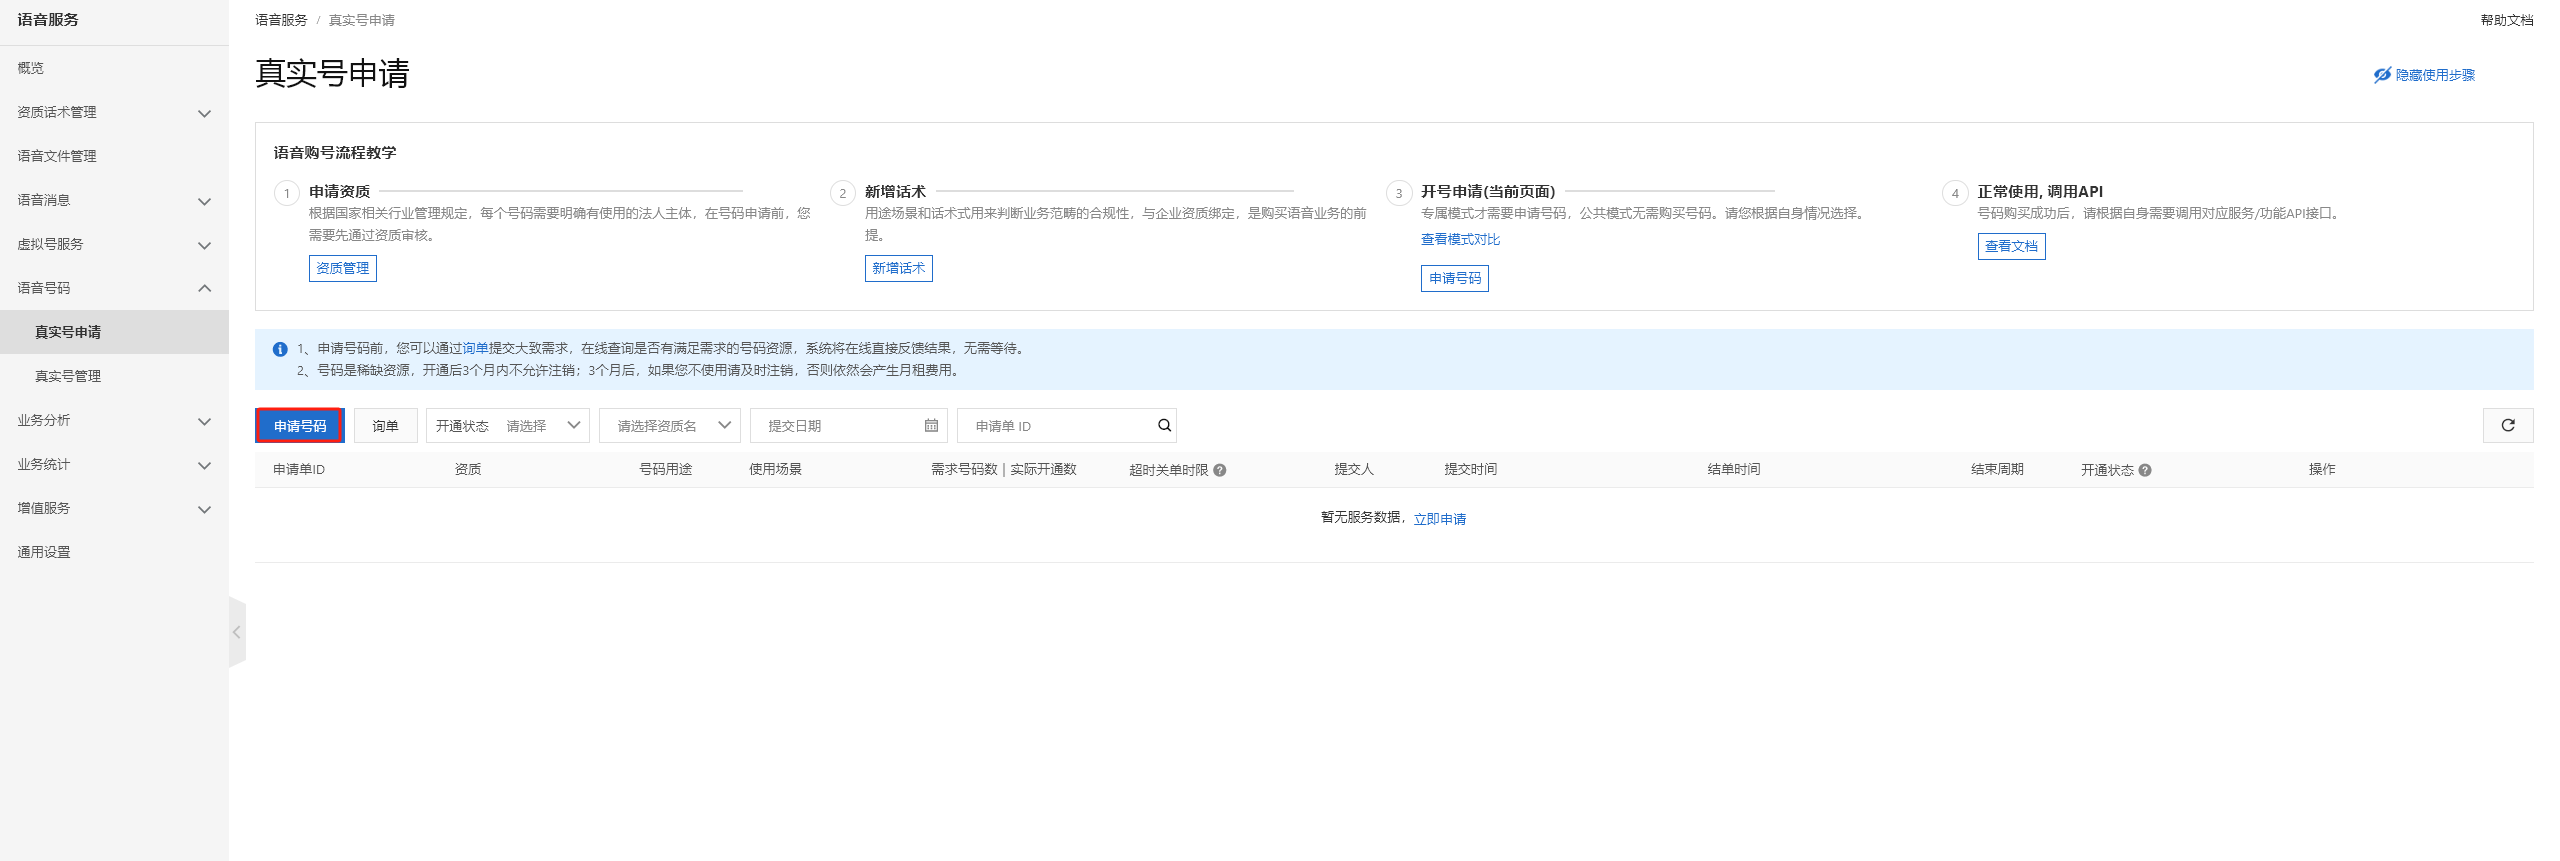This screenshot has width=2560, height=861.
Task: Hide usage steps via 隐藏使用步骤
Action: [x=2424, y=75]
